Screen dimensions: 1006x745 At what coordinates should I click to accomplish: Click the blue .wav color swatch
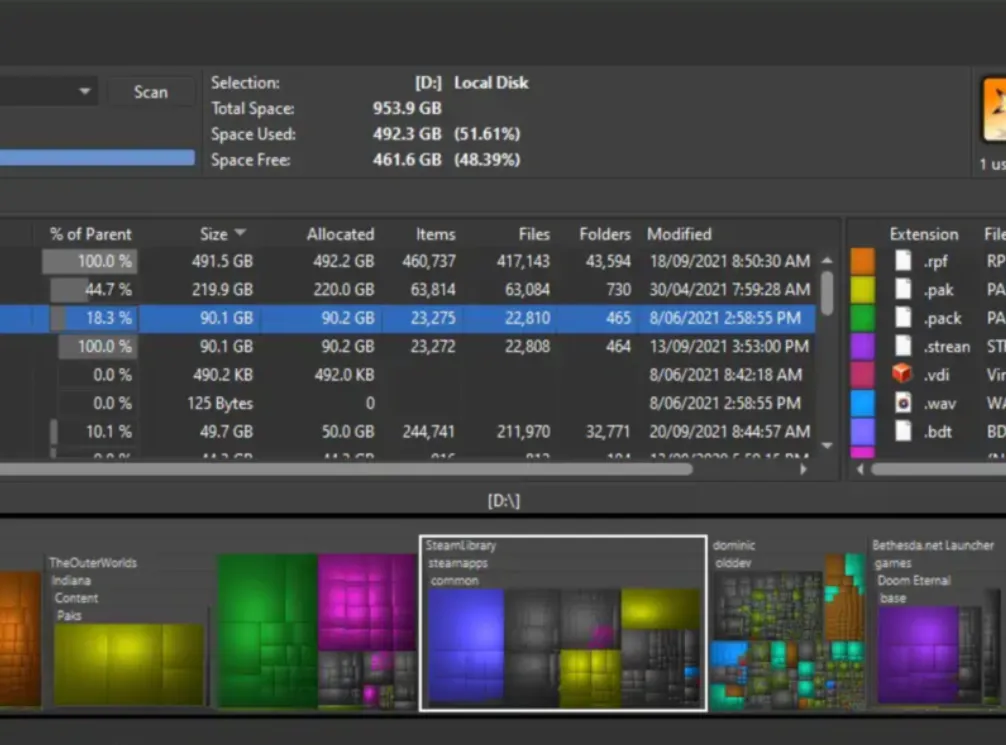[862, 403]
